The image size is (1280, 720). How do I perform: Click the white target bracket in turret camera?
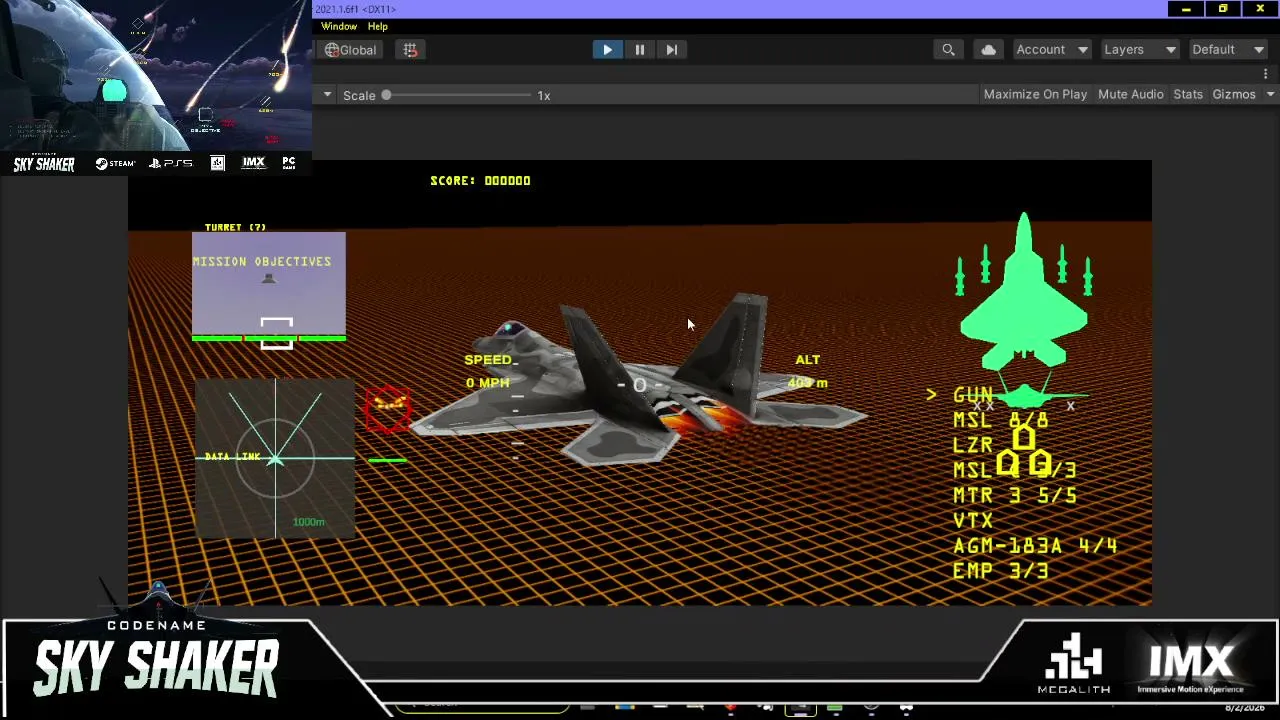pos(277,333)
